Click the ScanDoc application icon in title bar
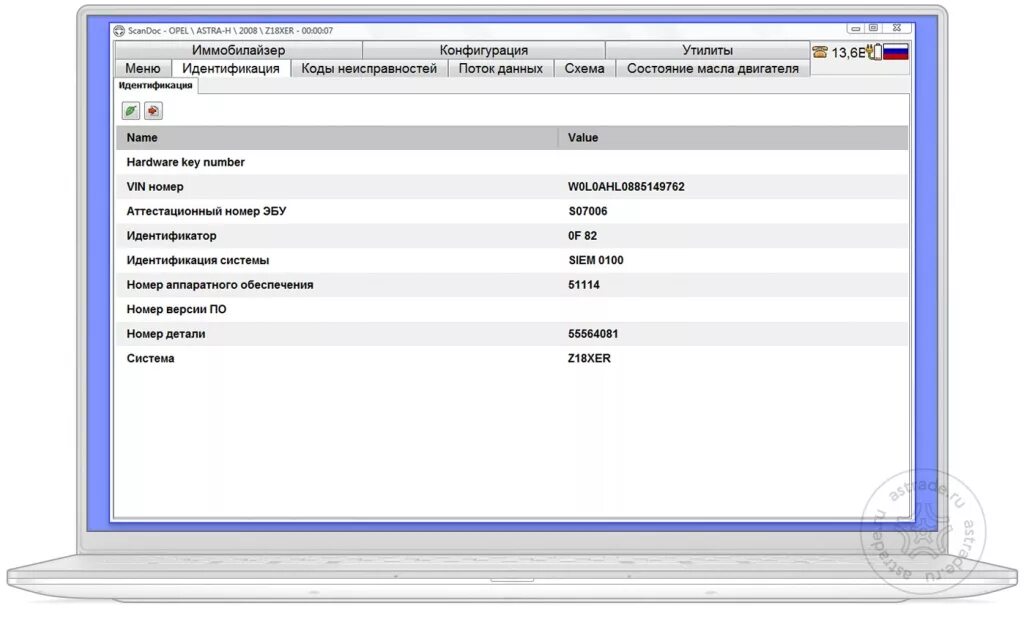Viewport: 1024px width, 622px height. click(119, 31)
